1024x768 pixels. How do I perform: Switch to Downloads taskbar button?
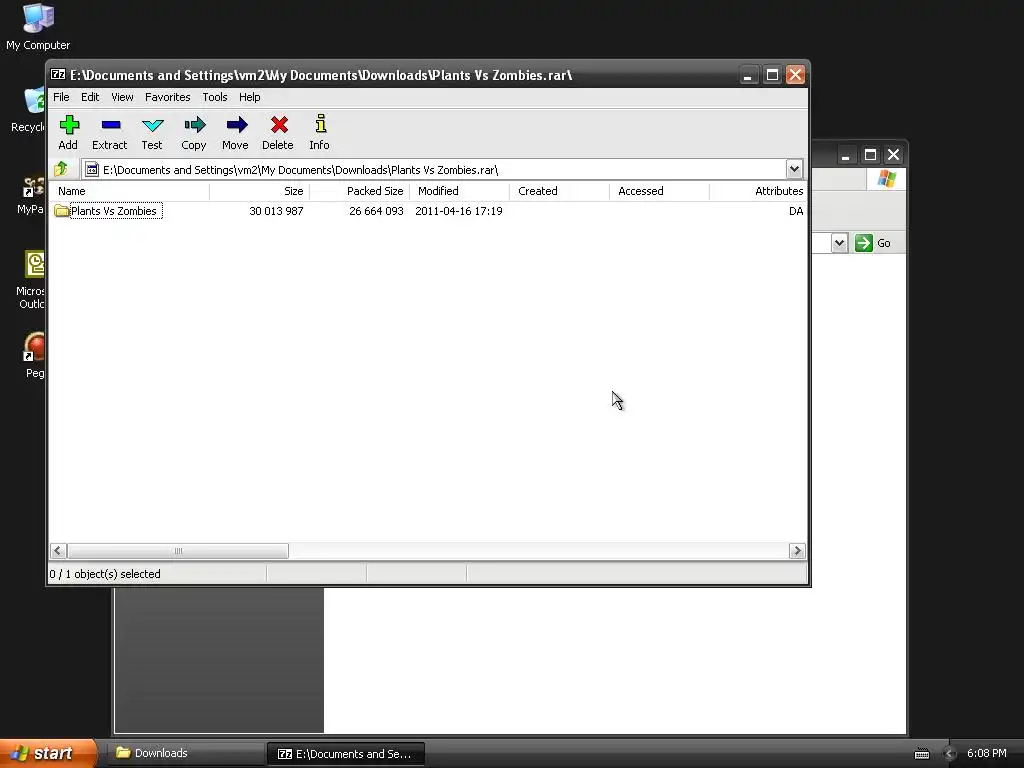click(187, 753)
